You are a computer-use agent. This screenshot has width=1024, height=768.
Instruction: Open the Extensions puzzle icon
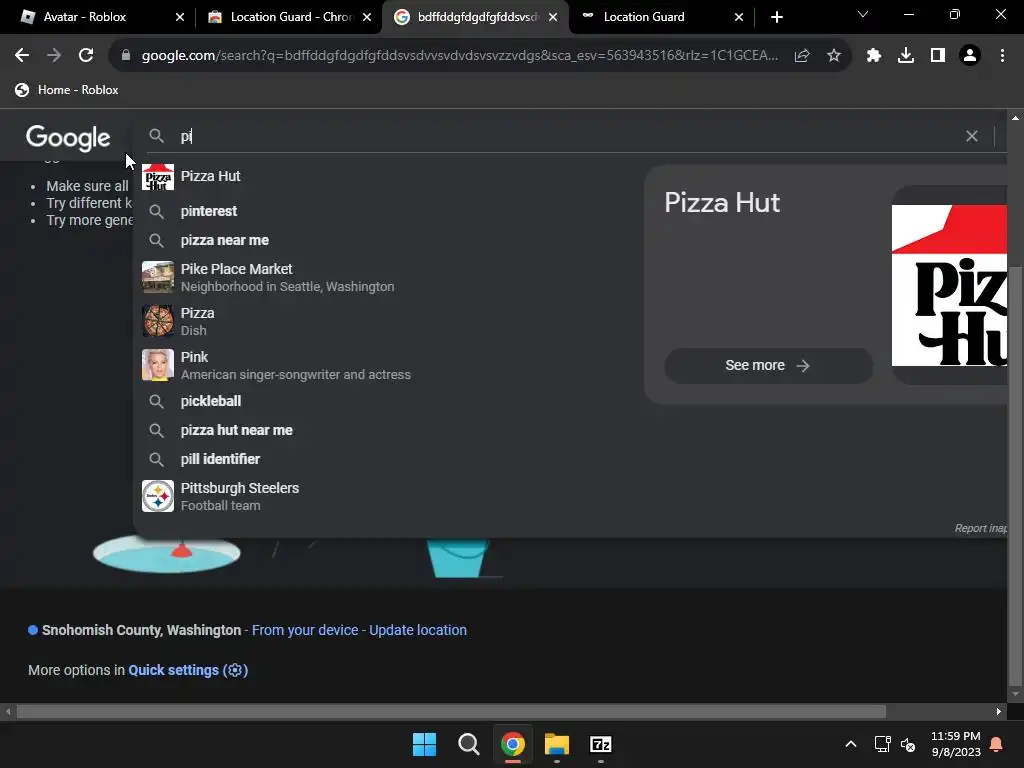coord(874,56)
